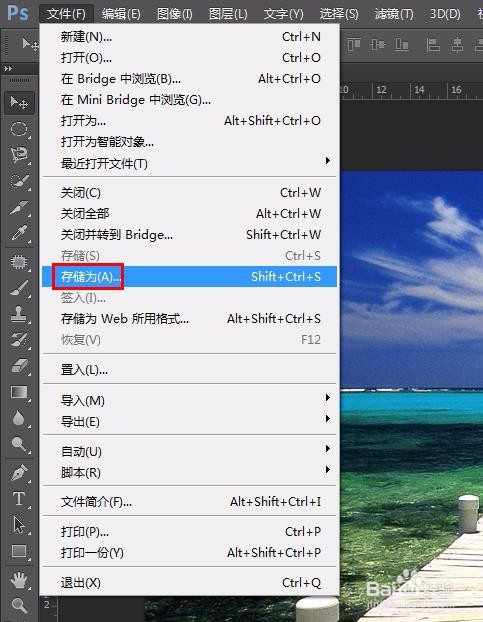Open the 文字(Y) menu
Screen dimensions: 483x622
(284, 14)
